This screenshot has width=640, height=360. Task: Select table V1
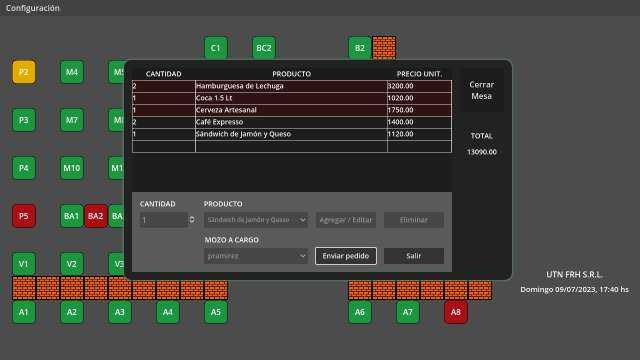(x=24, y=264)
